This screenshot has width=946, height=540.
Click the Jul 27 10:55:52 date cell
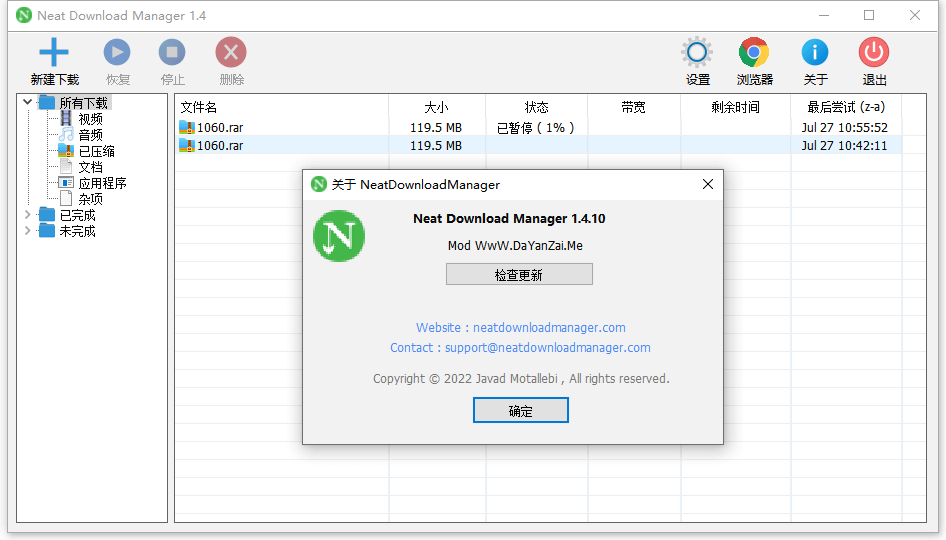pyautogui.click(x=845, y=128)
